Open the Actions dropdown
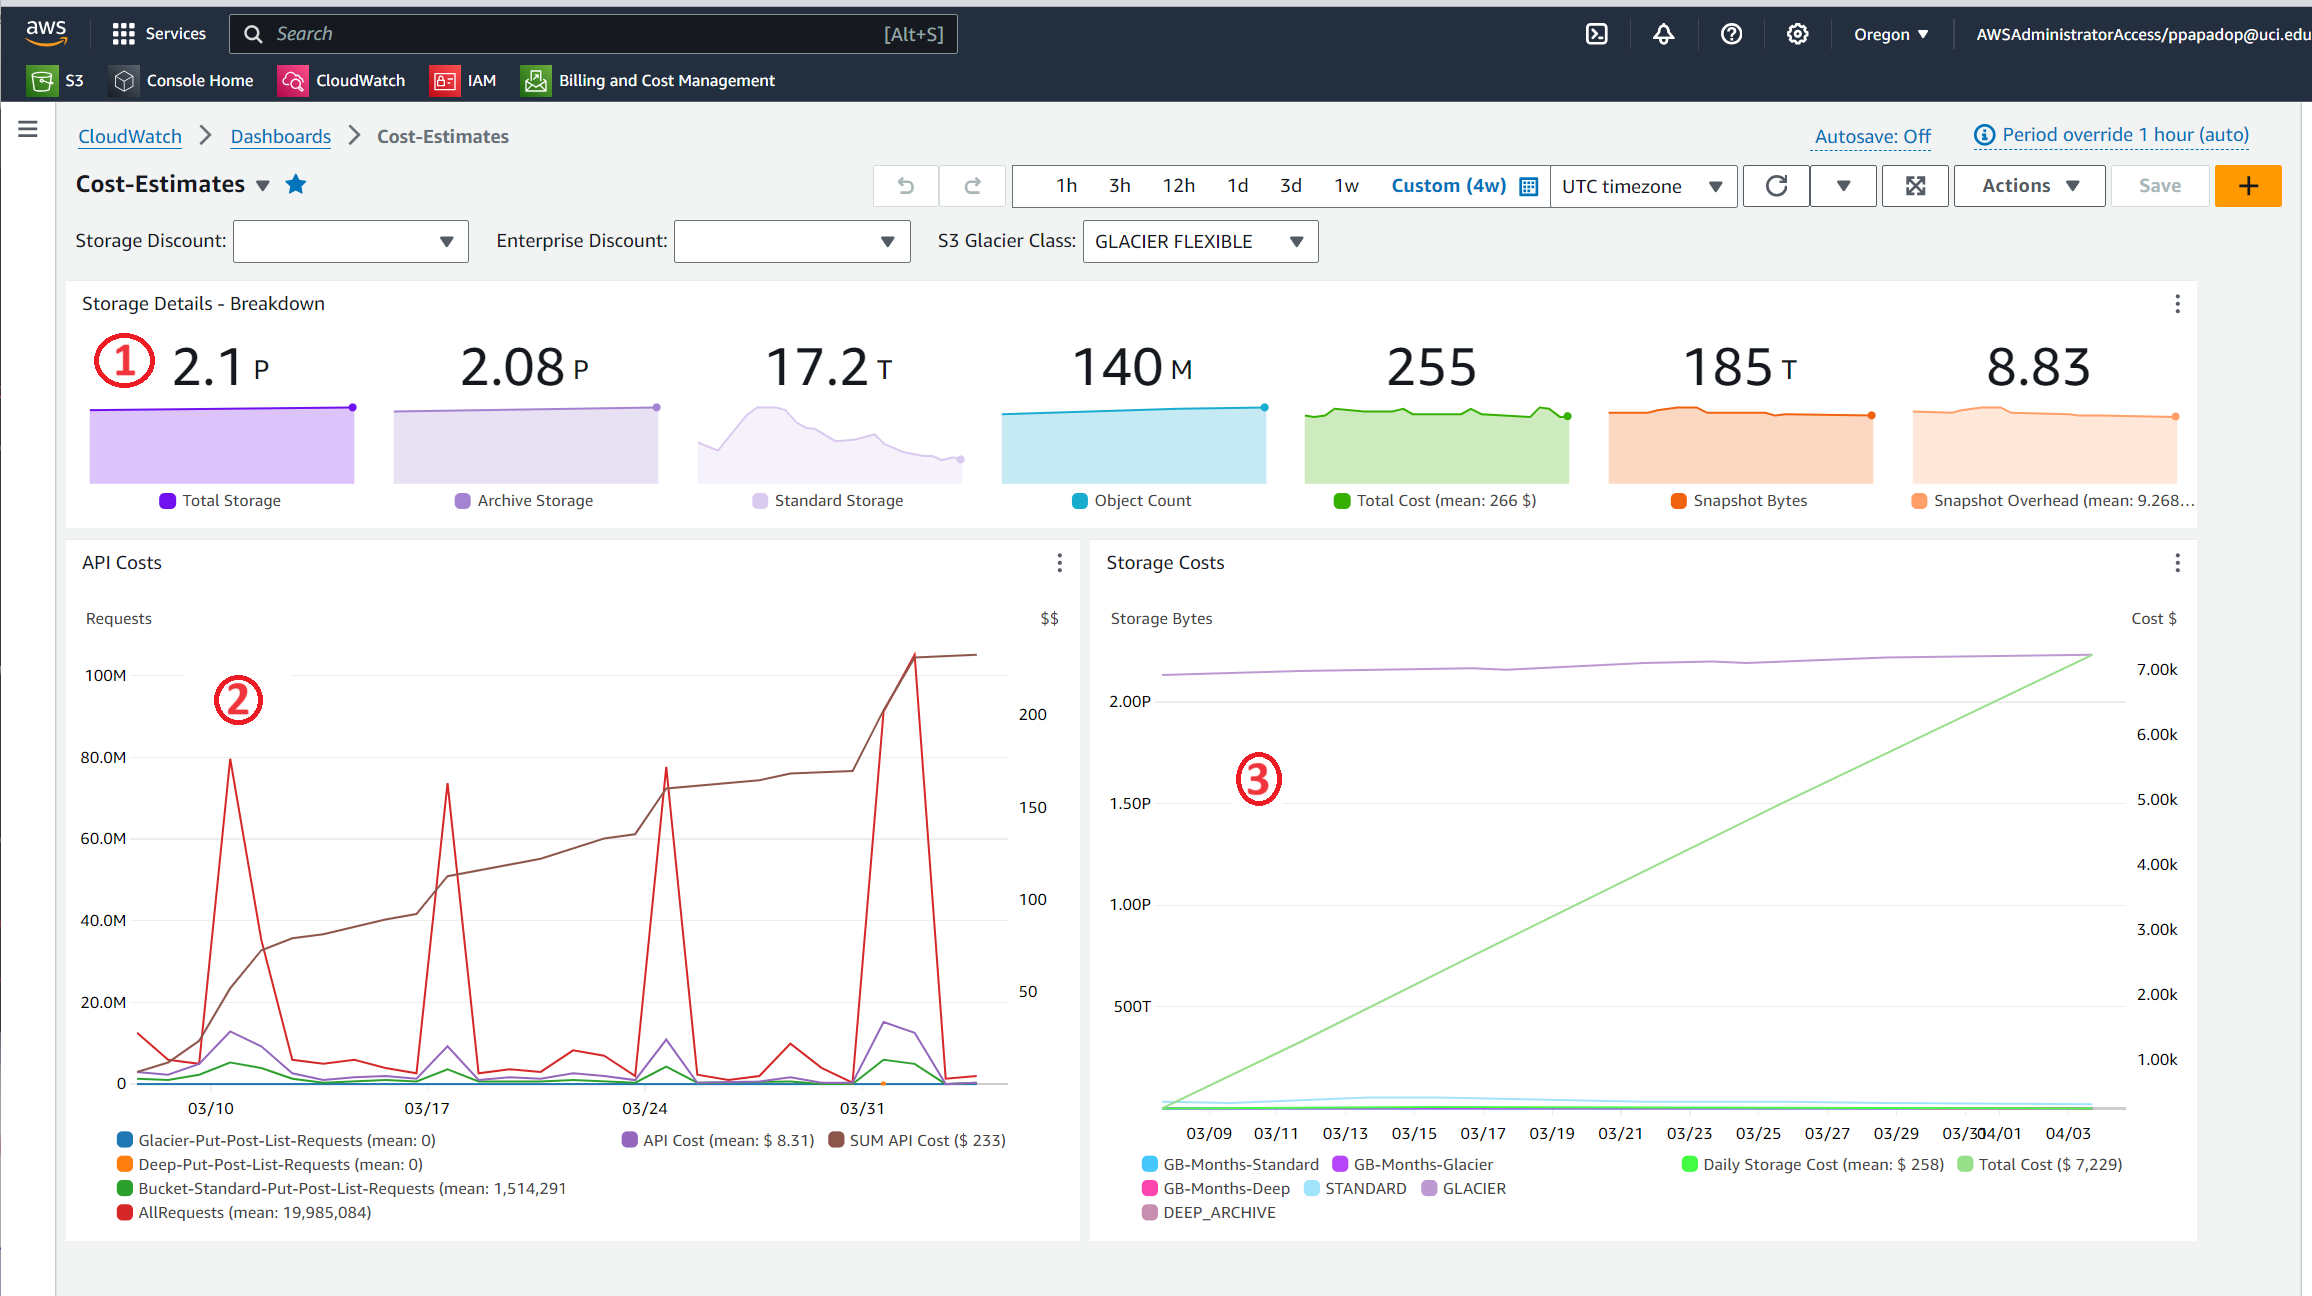Screen dimensions: 2312x1296 tap(2030, 186)
